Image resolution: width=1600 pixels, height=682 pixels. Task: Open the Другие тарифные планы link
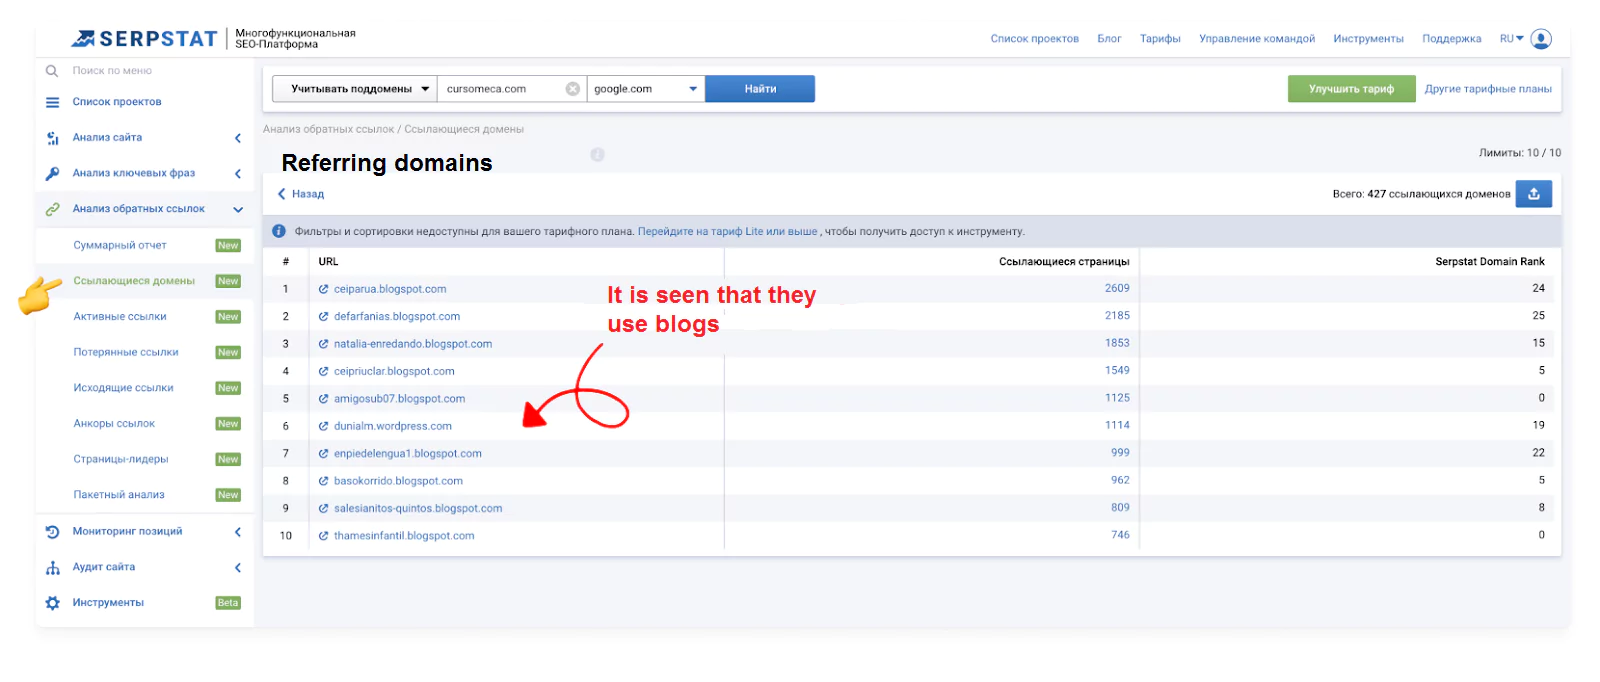tap(1488, 89)
